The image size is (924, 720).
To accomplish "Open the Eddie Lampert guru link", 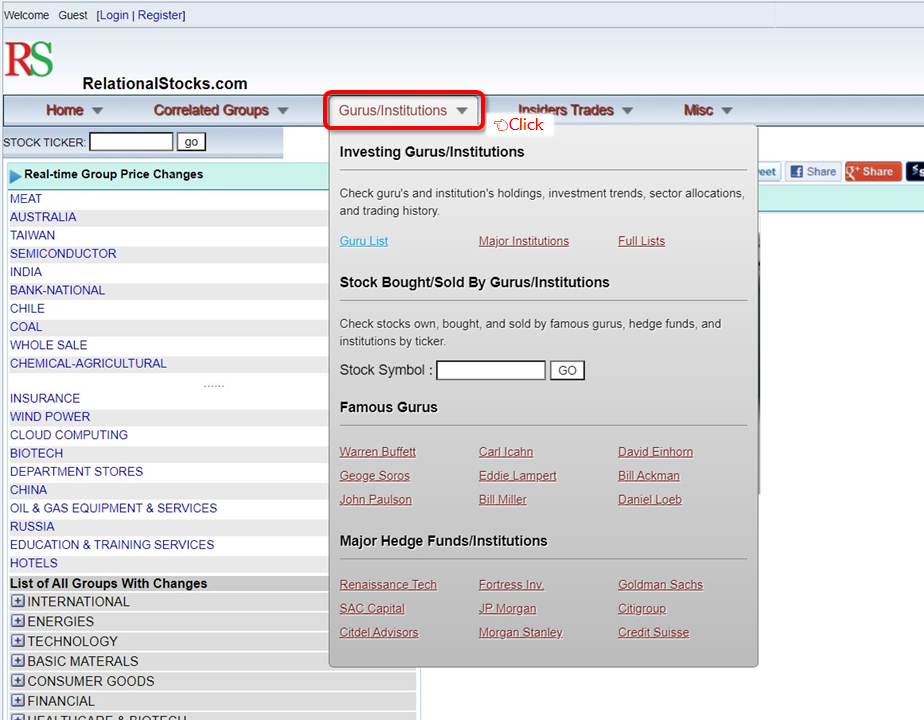I will tap(517, 475).
